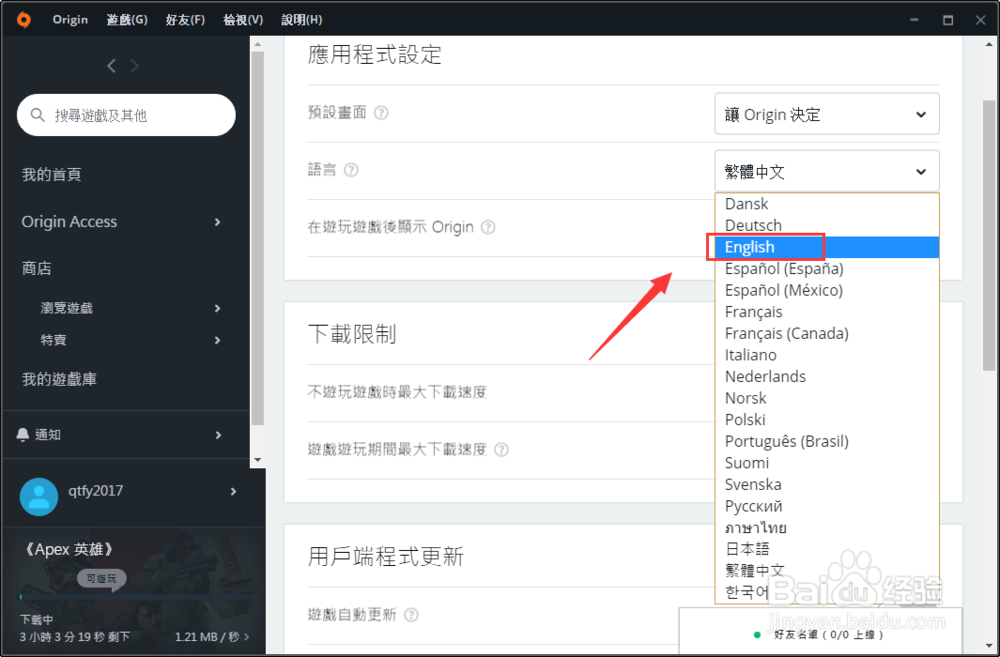Open the 預設畫面 dropdown (讓 Origin 決定)
Image resolution: width=1000 pixels, height=657 pixels.
(x=827, y=114)
